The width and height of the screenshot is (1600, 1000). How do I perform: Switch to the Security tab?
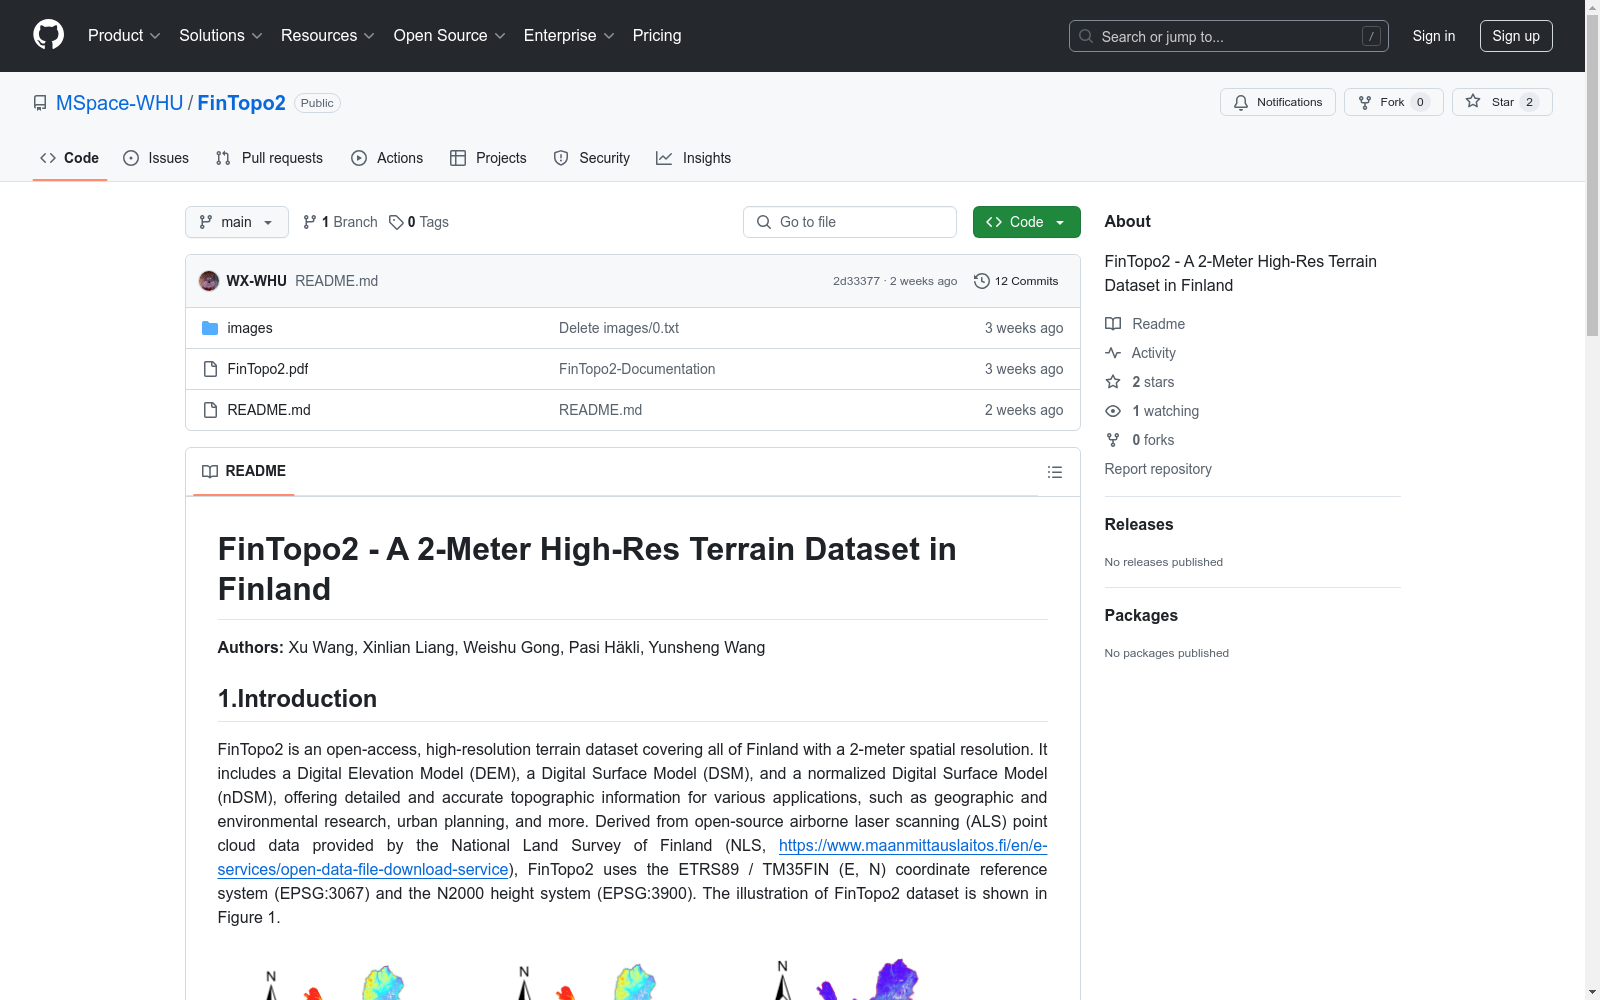[x=592, y=158]
